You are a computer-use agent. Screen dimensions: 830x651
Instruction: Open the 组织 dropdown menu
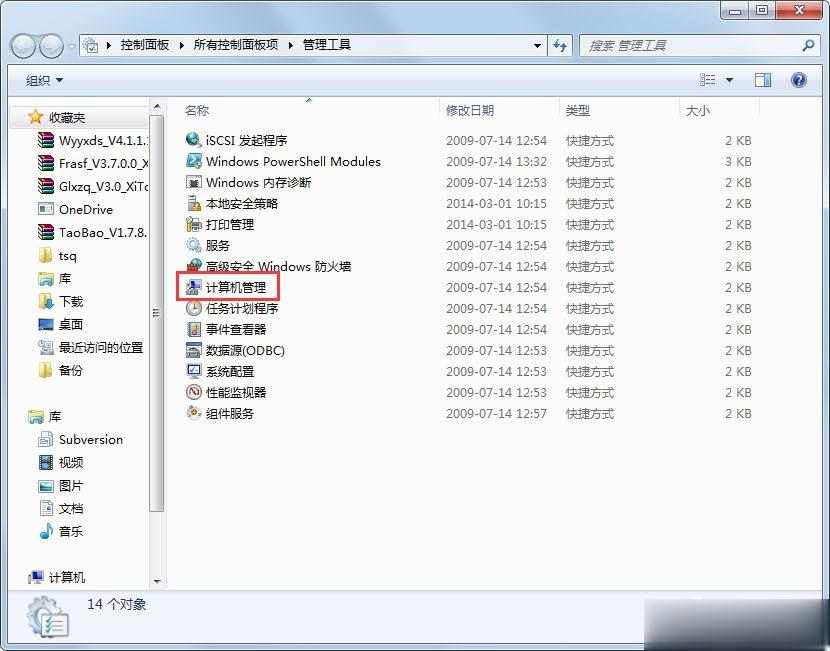pos(44,80)
